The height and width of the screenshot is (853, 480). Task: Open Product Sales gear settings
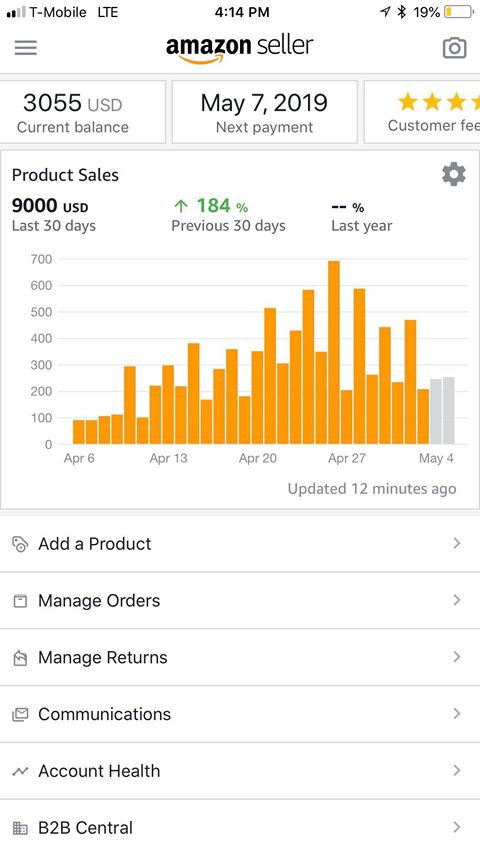(x=453, y=175)
